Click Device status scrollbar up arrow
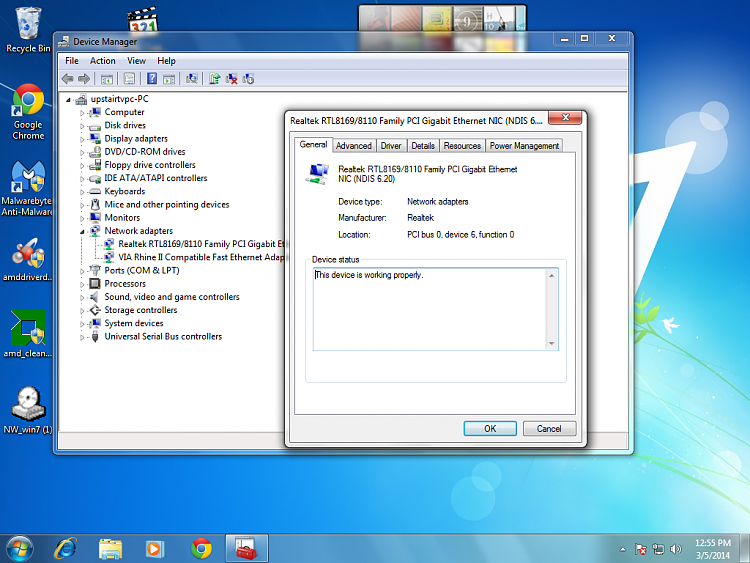The height and width of the screenshot is (563, 750). click(551, 276)
